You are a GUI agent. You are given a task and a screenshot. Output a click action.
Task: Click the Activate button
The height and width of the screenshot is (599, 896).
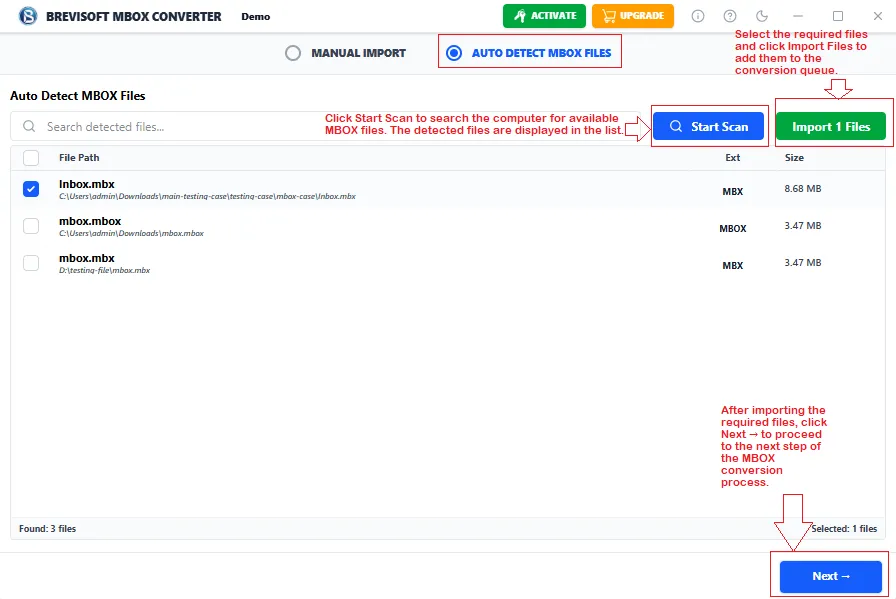point(544,16)
